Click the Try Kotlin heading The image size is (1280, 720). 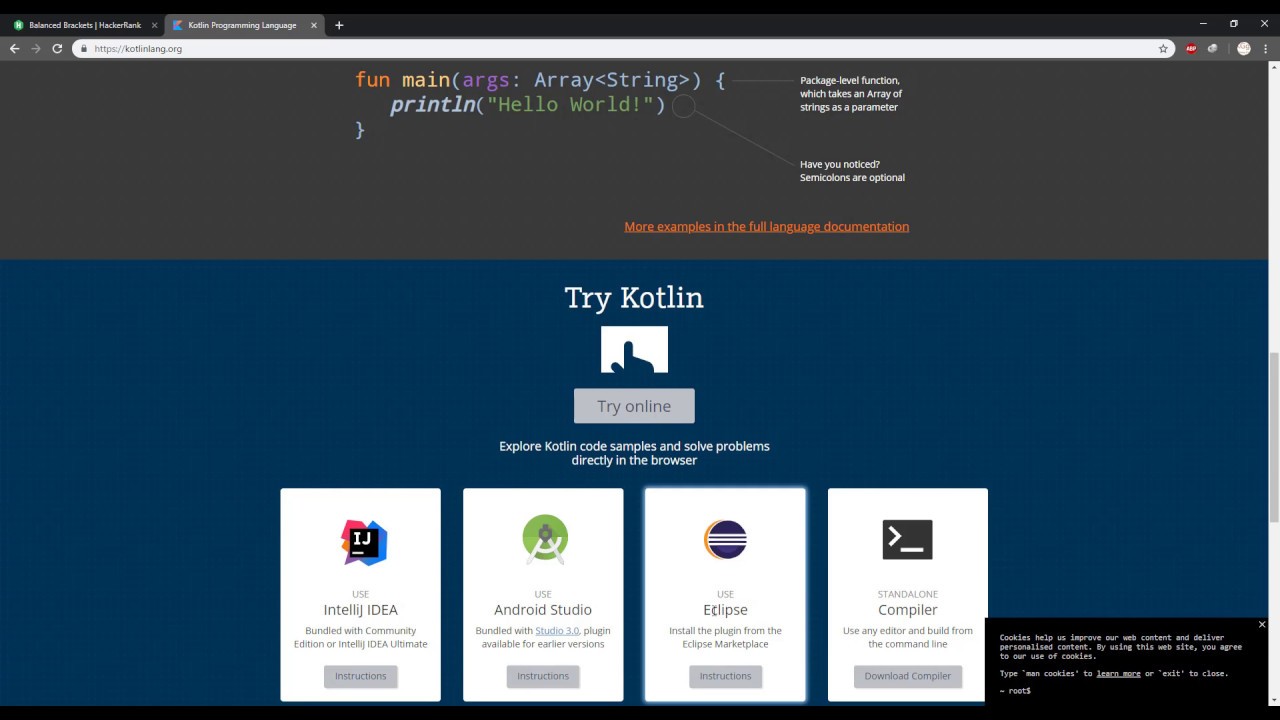634,298
